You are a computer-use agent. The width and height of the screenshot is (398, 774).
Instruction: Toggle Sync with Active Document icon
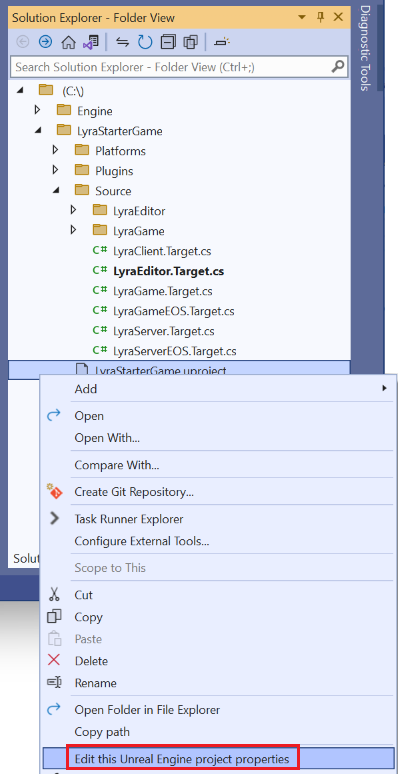122,42
